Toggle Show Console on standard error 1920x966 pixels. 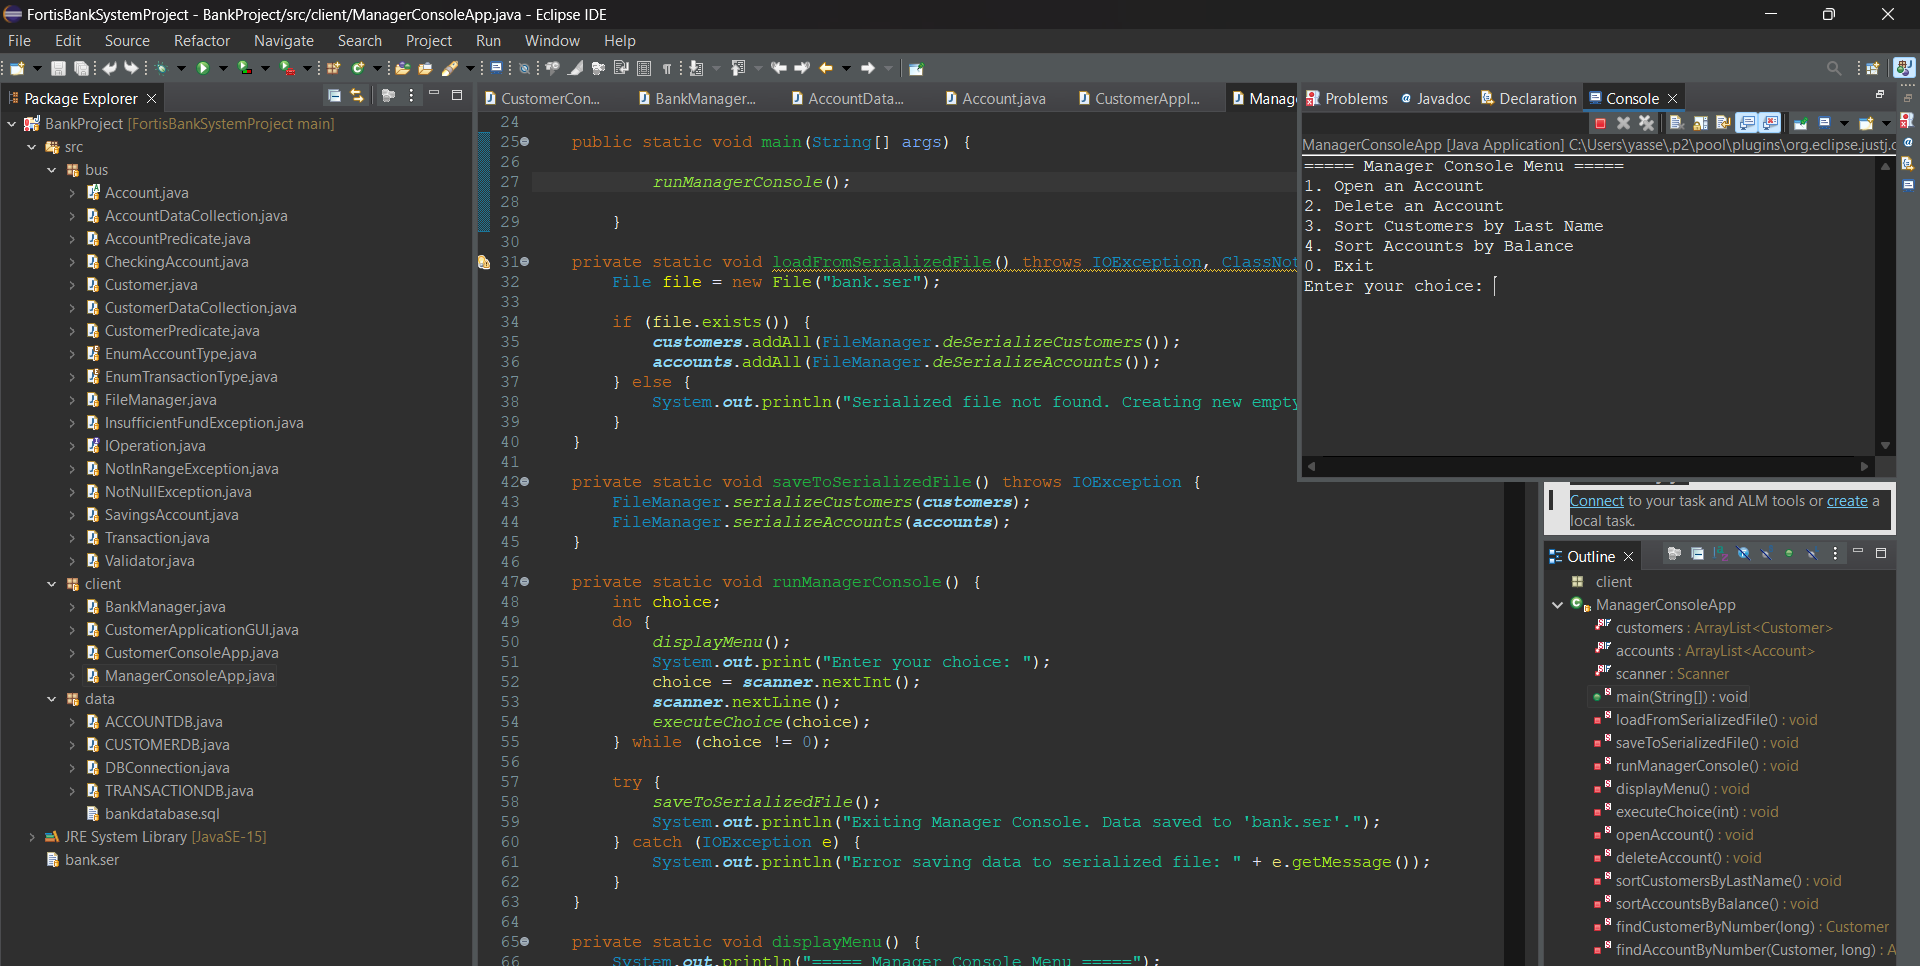coord(1770,123)
